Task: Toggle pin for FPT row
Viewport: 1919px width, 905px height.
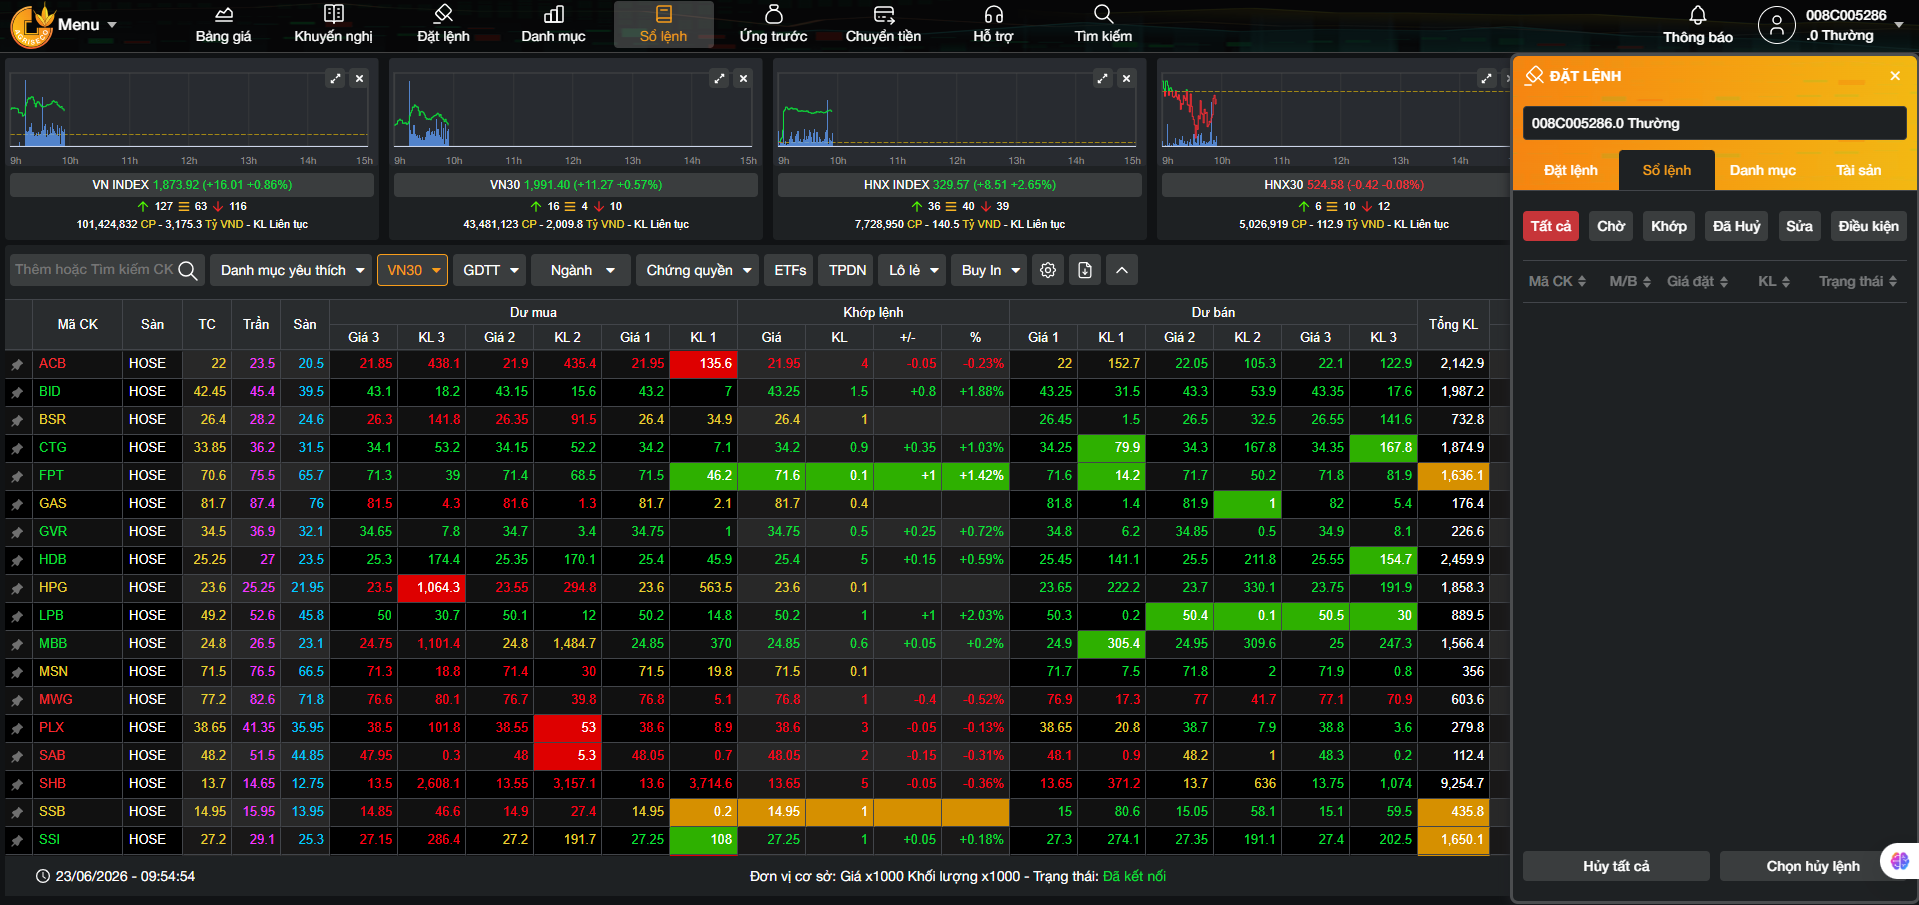Action: (x=17, y=476)
